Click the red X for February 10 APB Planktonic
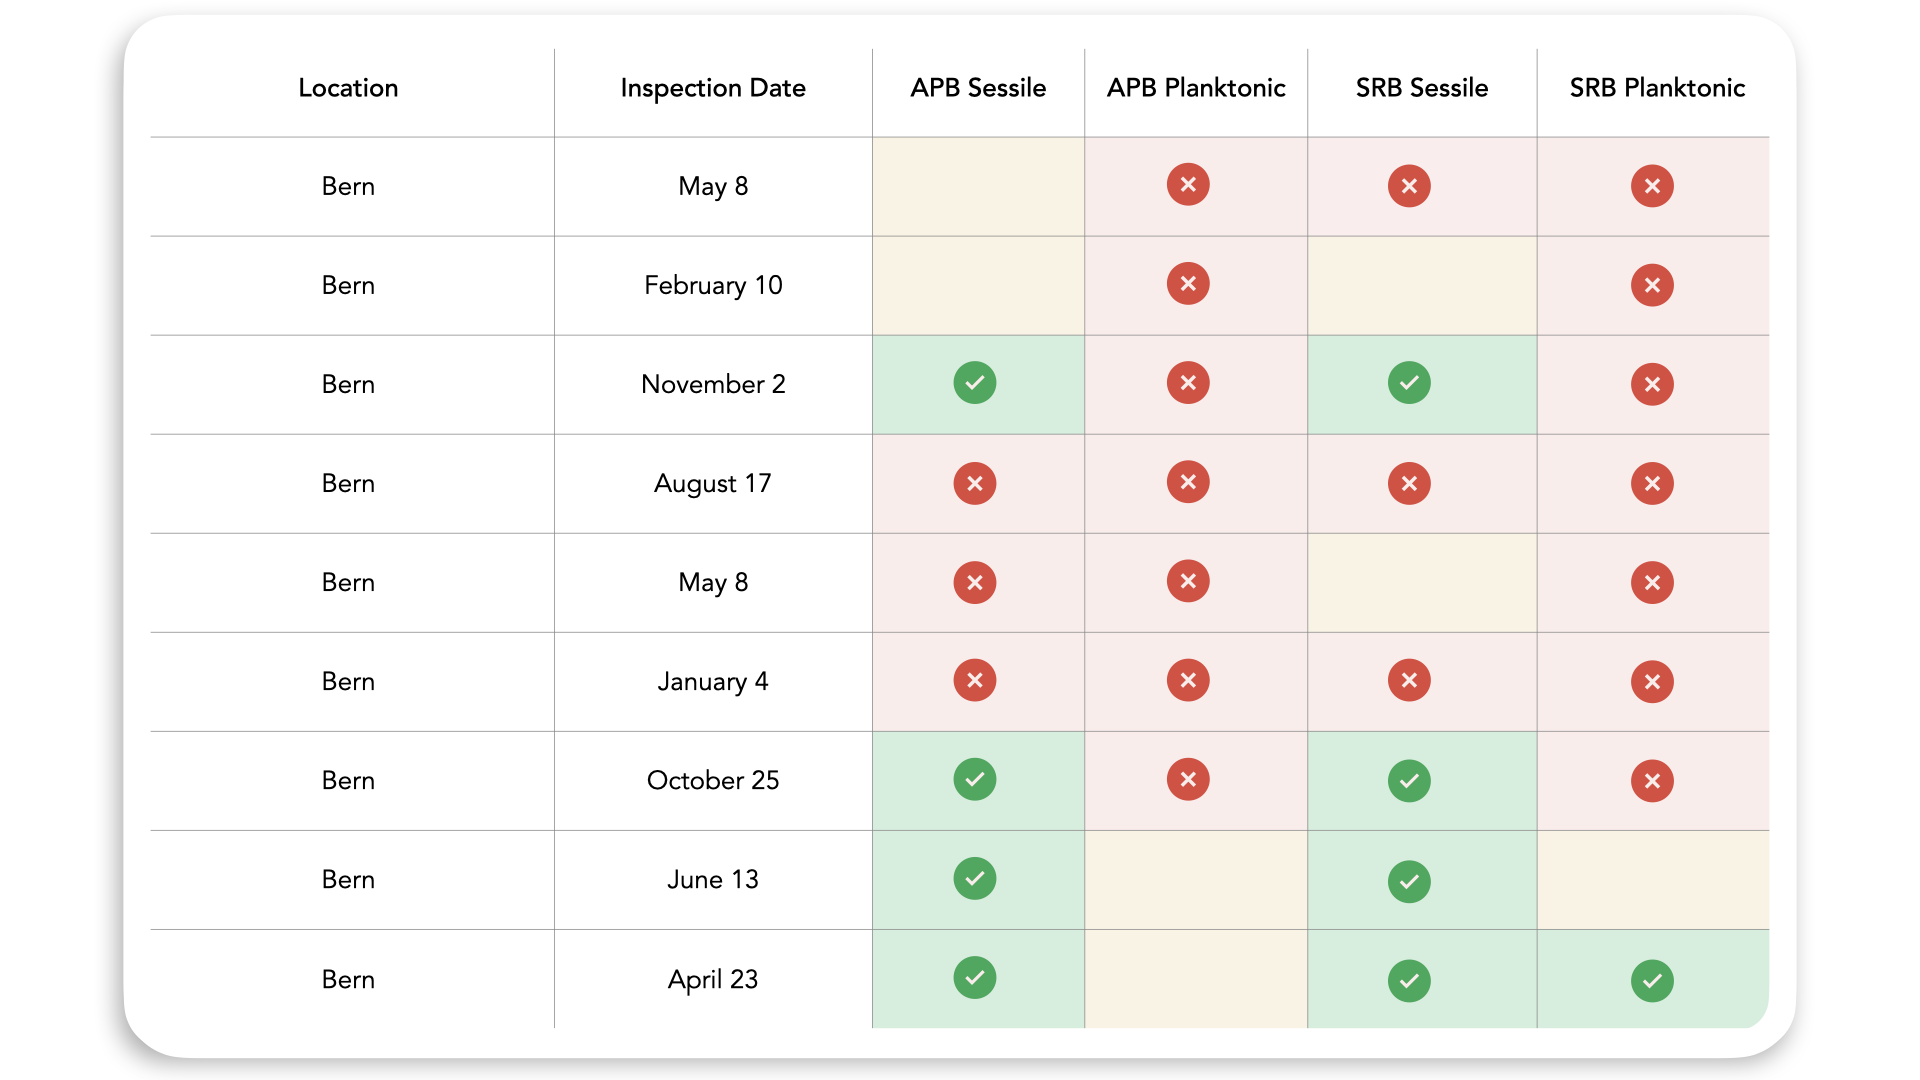 (x=1187, y=284)
